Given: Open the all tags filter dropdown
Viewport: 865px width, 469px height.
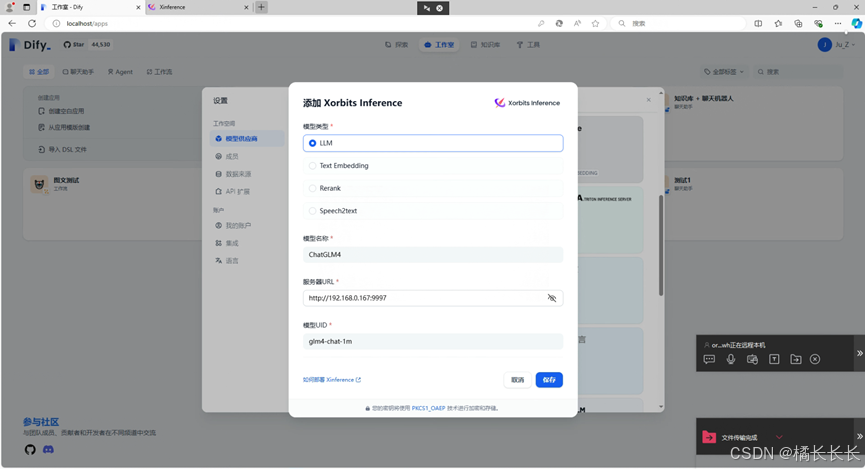Looking at the screenshot, I should click(724, 72).
